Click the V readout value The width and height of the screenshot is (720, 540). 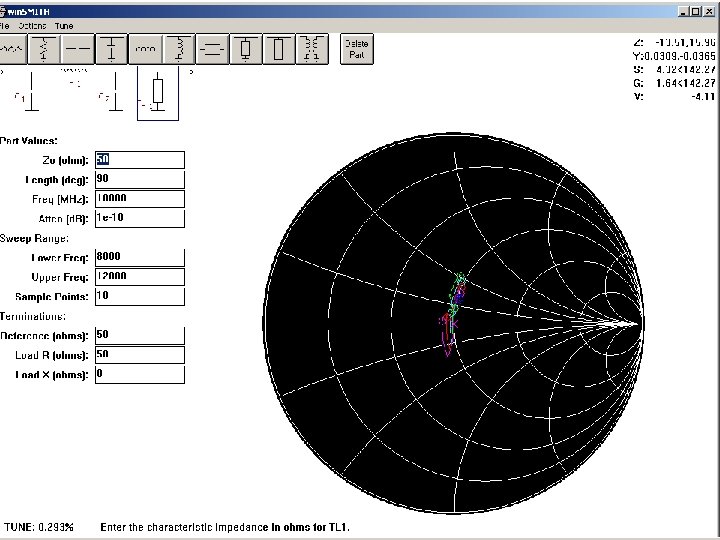click(703, 96)
